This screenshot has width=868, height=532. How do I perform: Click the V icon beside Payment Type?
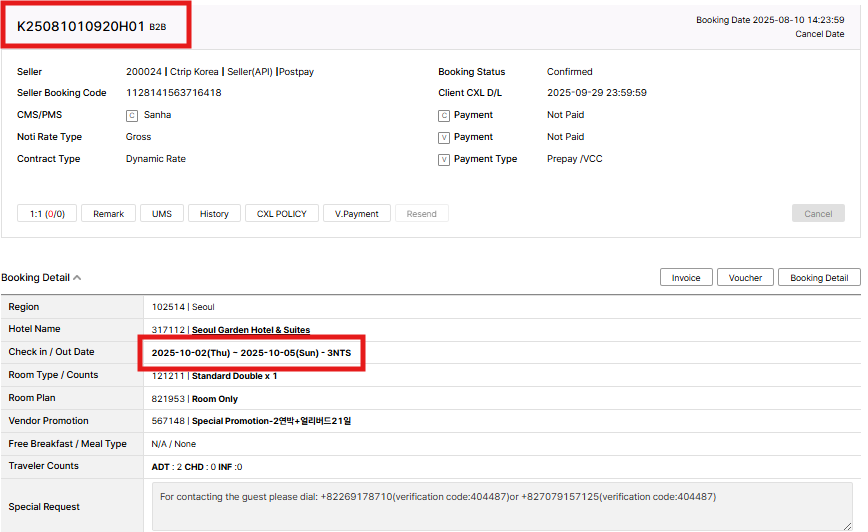pos(444,159)
